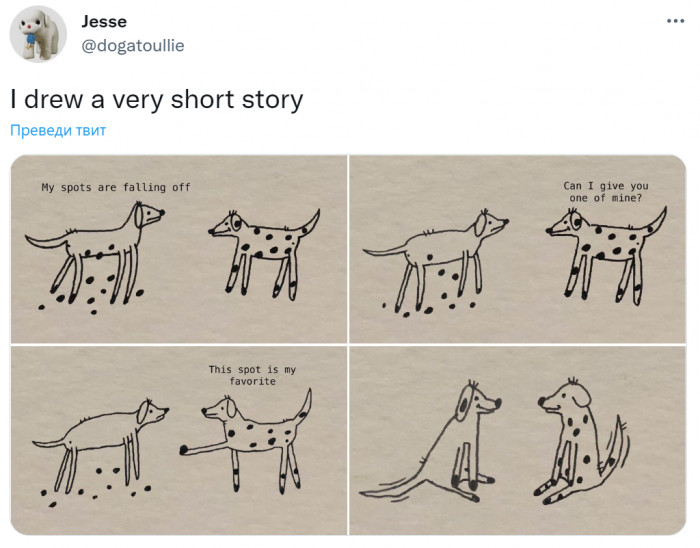Click the tweet text I drew a very short story
The width and height of the screenshot is (700, 548).
(x=157, y=99)
